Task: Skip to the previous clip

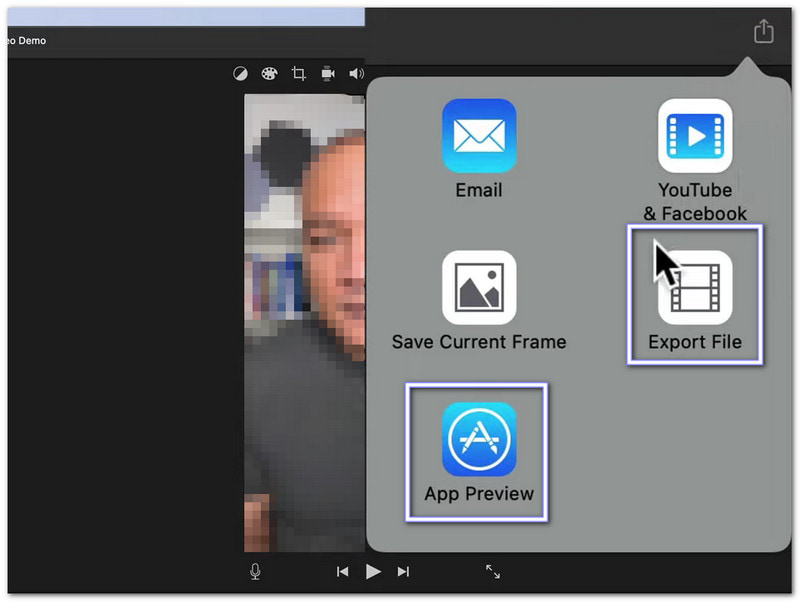Action: 342,571
